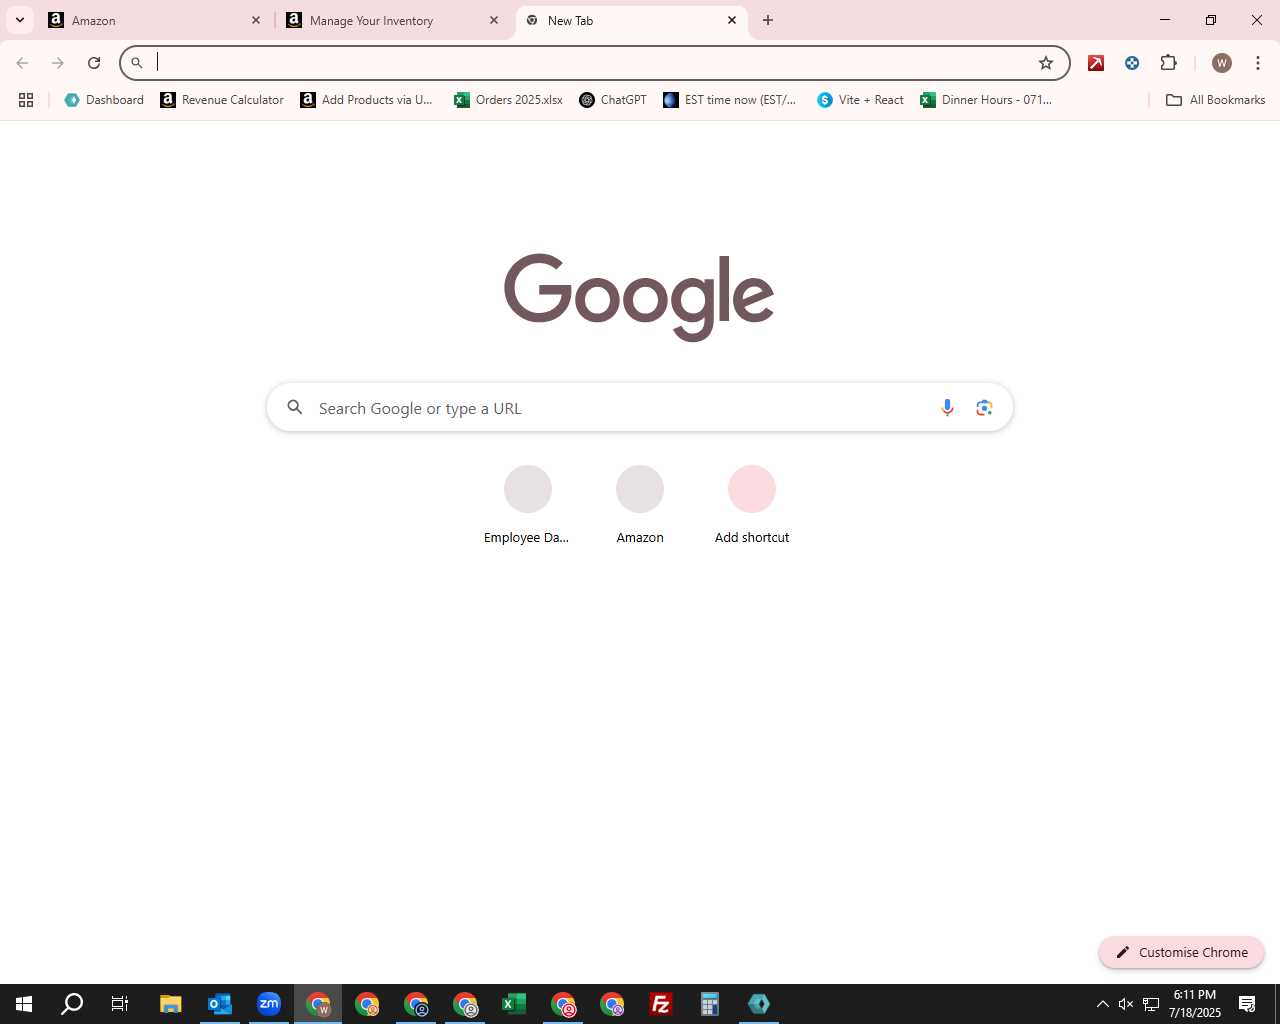
Task: Open Employee Da... shortcut
Action: 527,505
